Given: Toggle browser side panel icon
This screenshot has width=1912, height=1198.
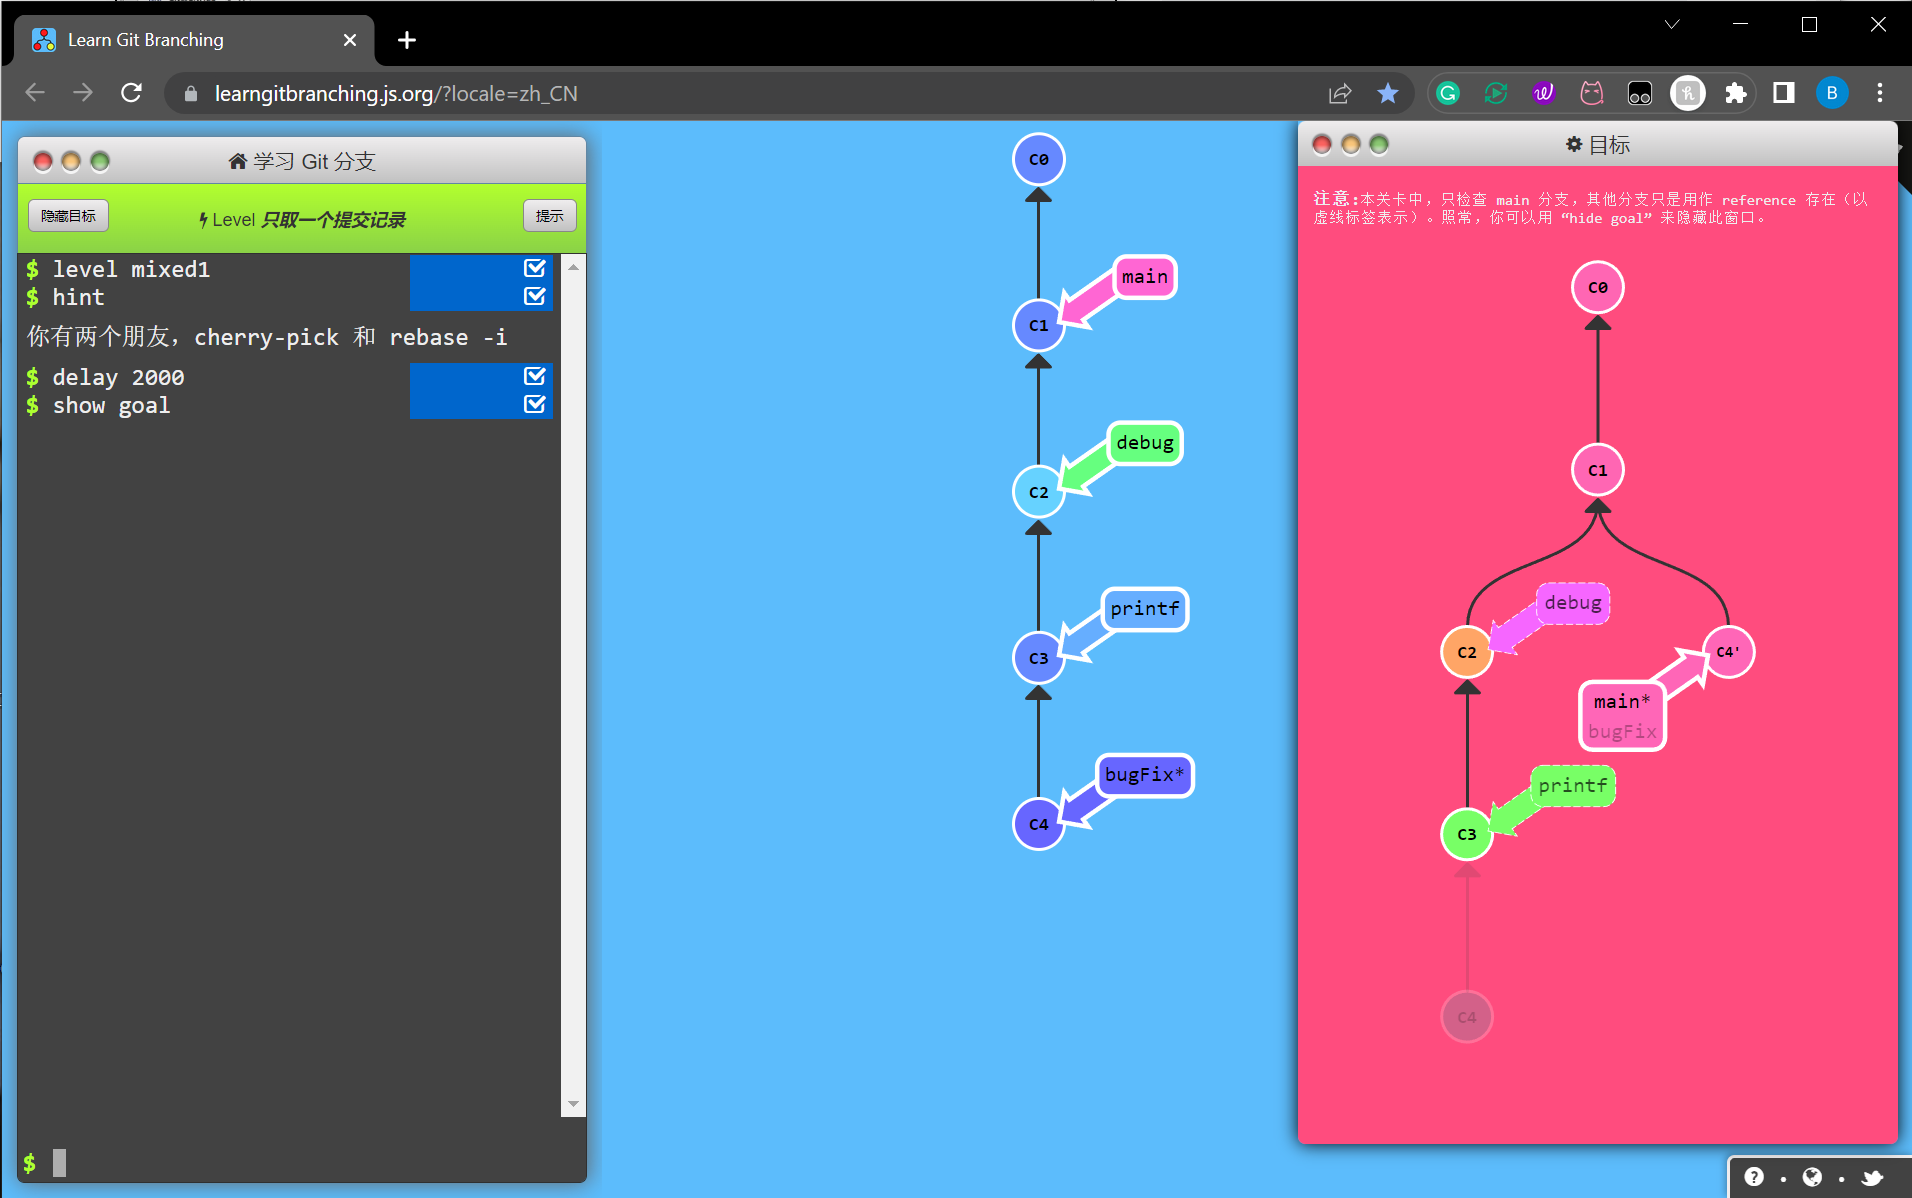Looking at the screenshot, I should (1784, 93).
